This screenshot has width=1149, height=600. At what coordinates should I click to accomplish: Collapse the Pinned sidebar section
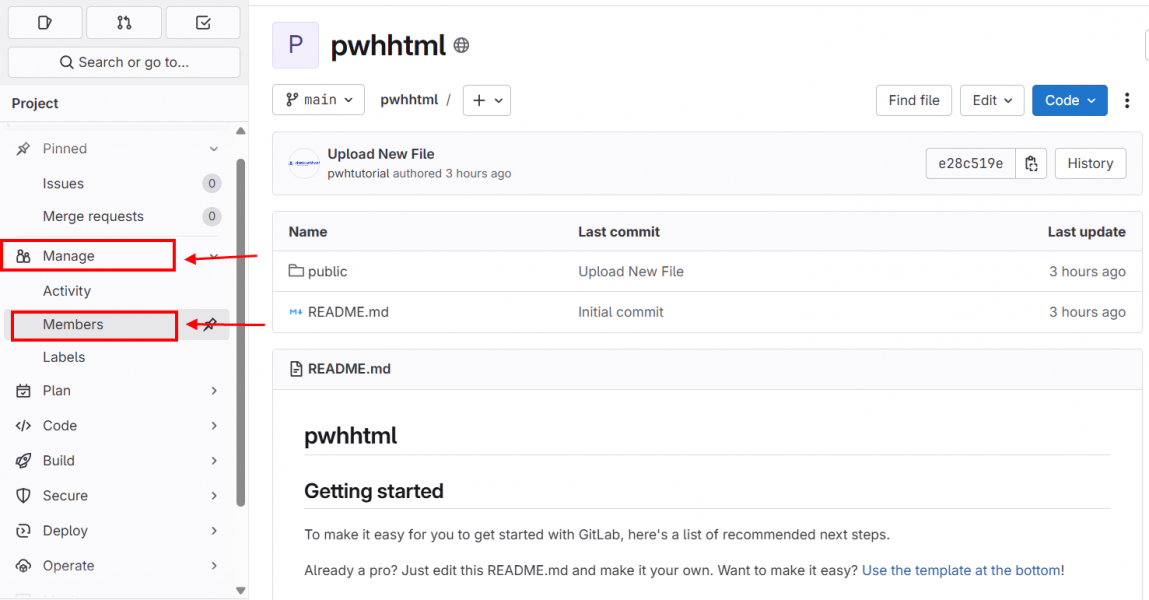coord(117,149)
